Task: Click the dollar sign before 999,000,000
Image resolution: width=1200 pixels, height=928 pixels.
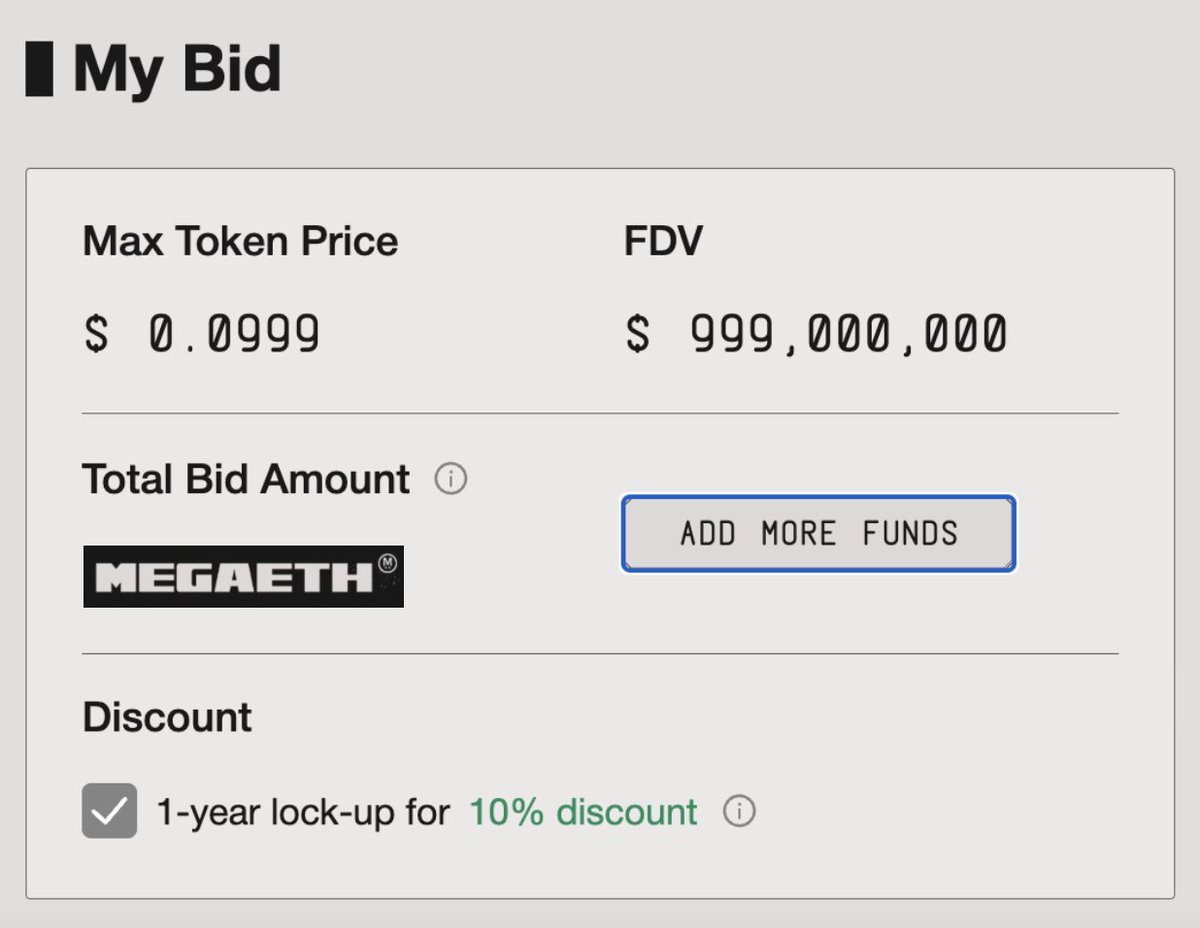Action: click(x=637, y=334)
